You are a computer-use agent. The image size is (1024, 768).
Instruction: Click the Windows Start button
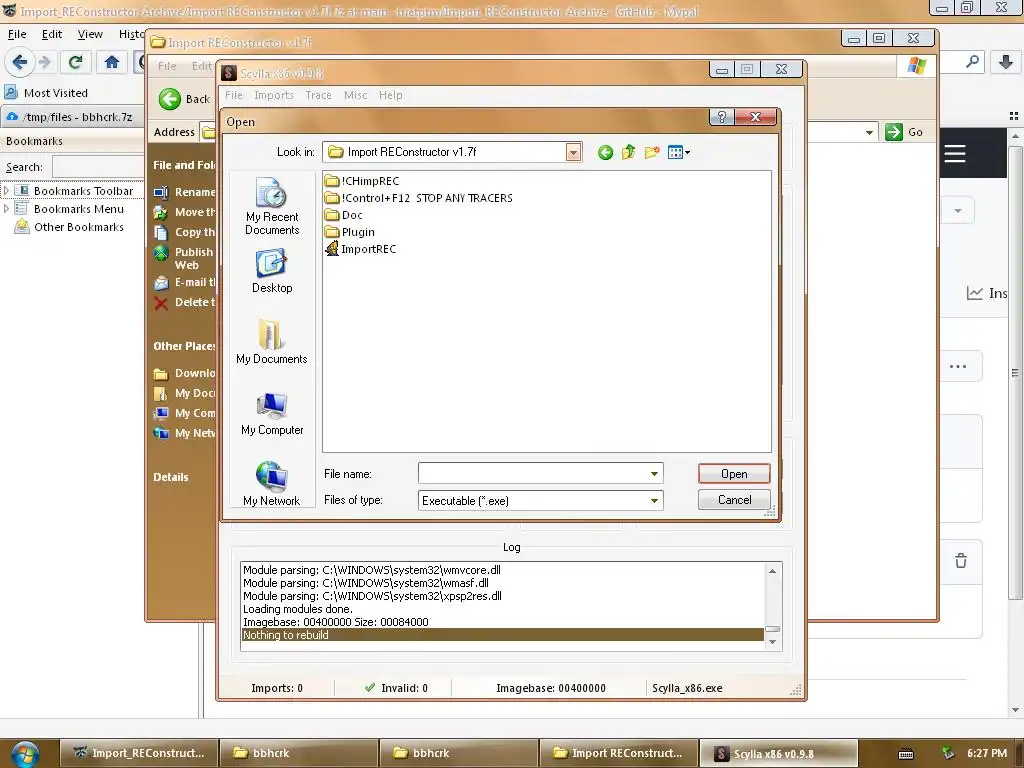point(25,754)
